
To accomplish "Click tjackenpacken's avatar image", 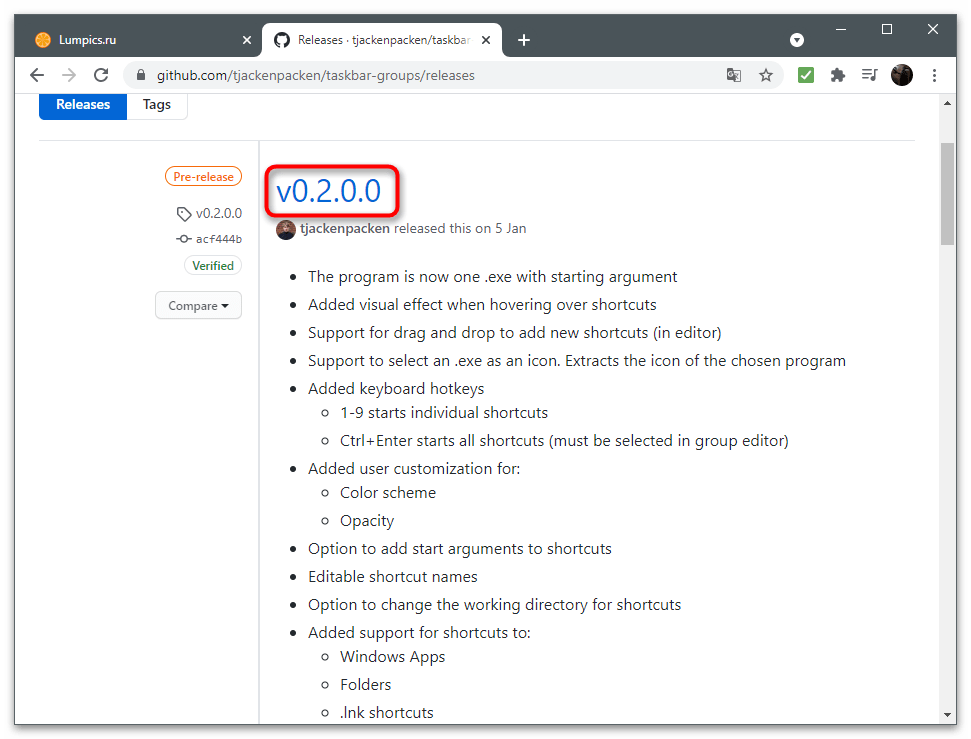I will click(285, 229).
